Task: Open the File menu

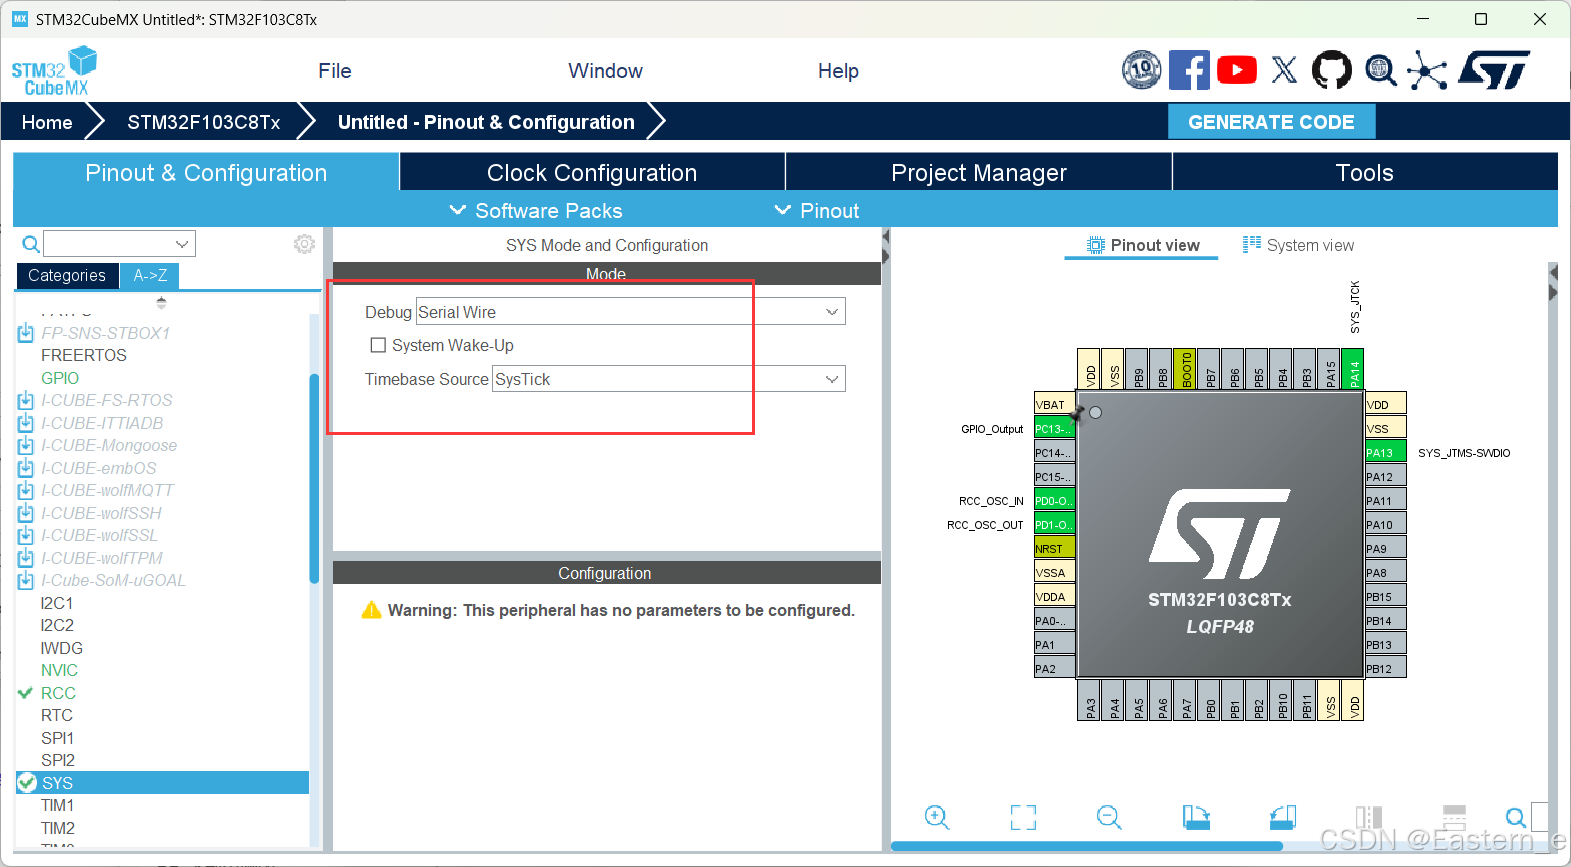Action: pos(335,71)
